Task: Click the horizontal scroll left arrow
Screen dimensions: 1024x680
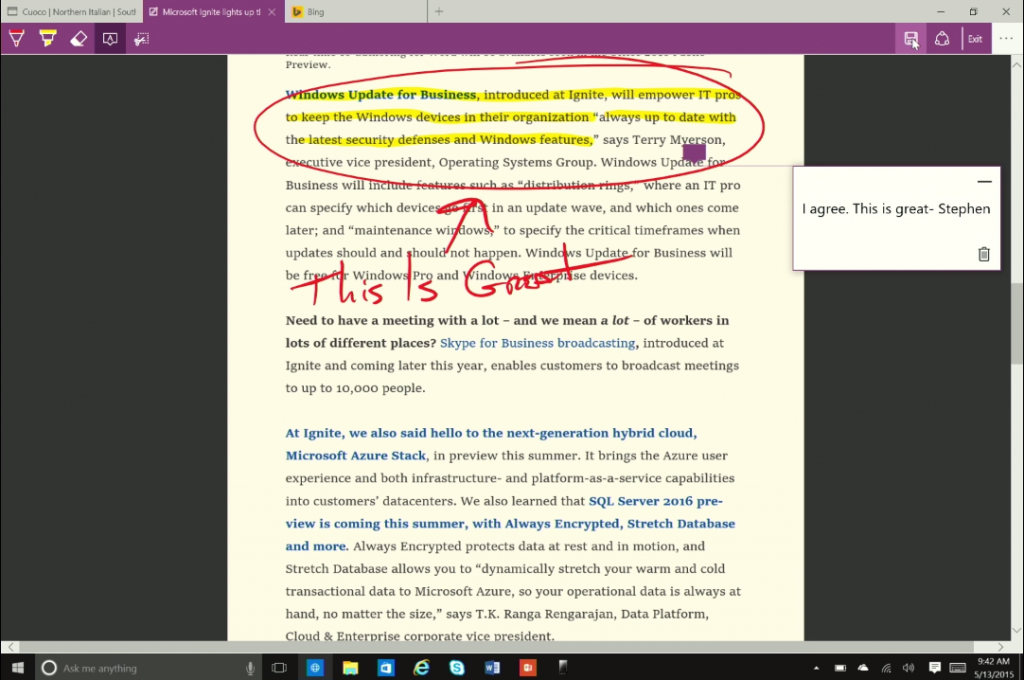Action: point(10,647)
